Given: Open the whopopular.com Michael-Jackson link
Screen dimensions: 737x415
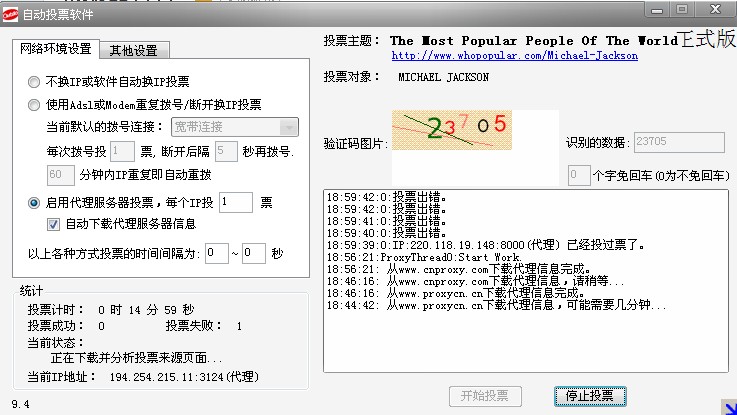Looking at the screenshot, I should (515, 55).
